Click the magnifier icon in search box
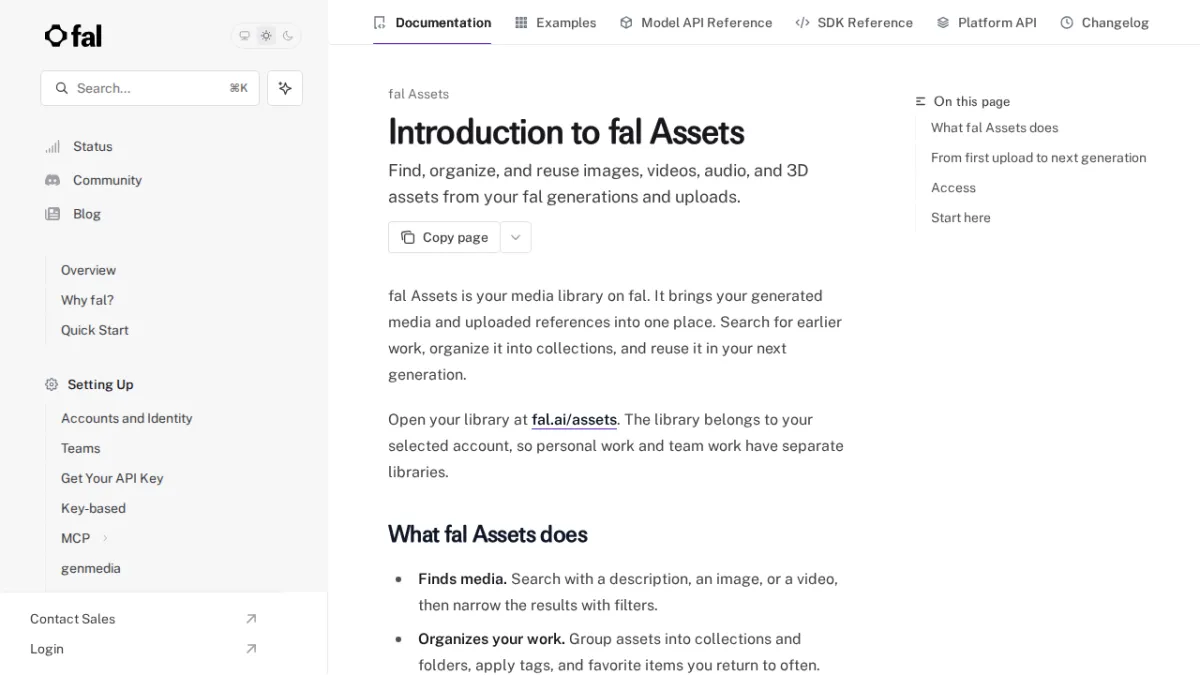 point(62,88)
